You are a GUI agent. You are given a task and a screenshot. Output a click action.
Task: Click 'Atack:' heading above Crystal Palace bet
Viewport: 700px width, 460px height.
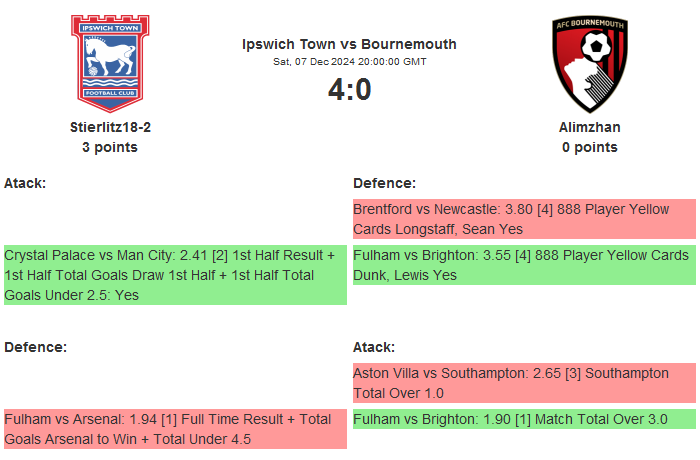pos(25,183)
